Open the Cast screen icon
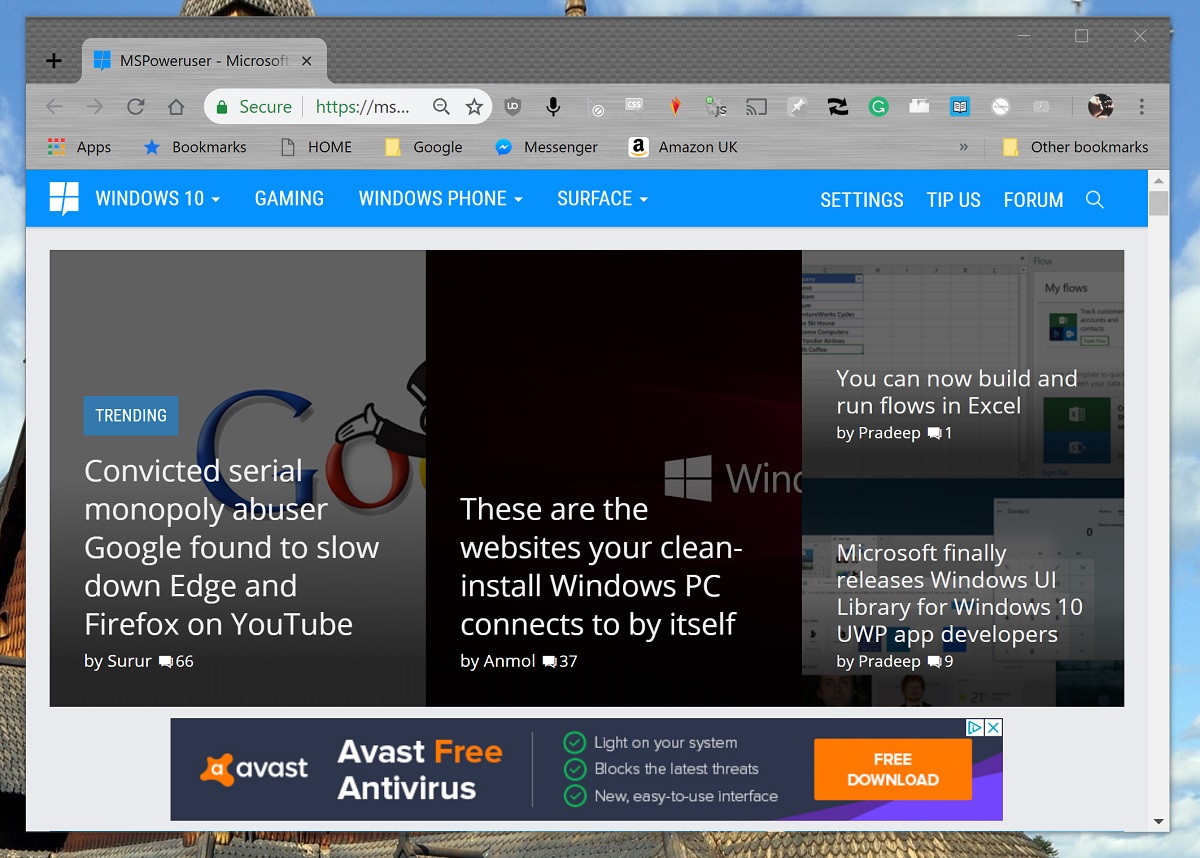Screen dimensions: 1200x858 coord(757,107)
